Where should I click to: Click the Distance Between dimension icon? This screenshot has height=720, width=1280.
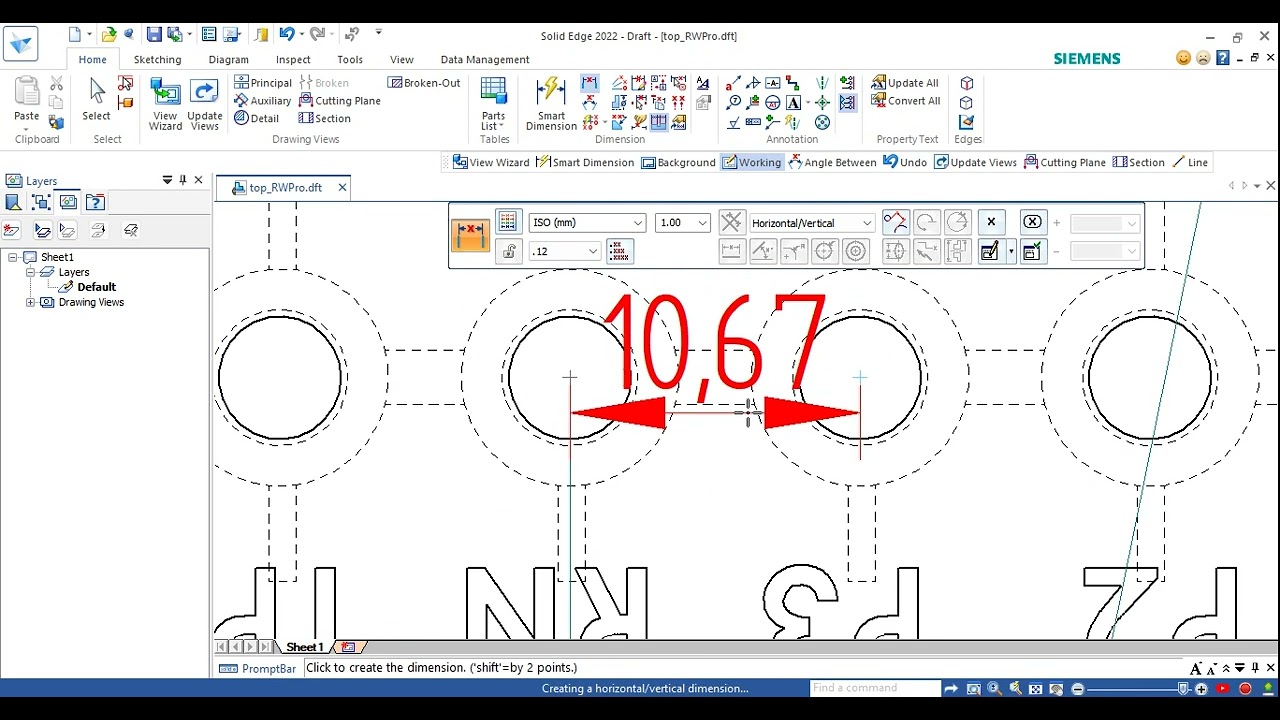pyautogui.click(x=590, y=83)
